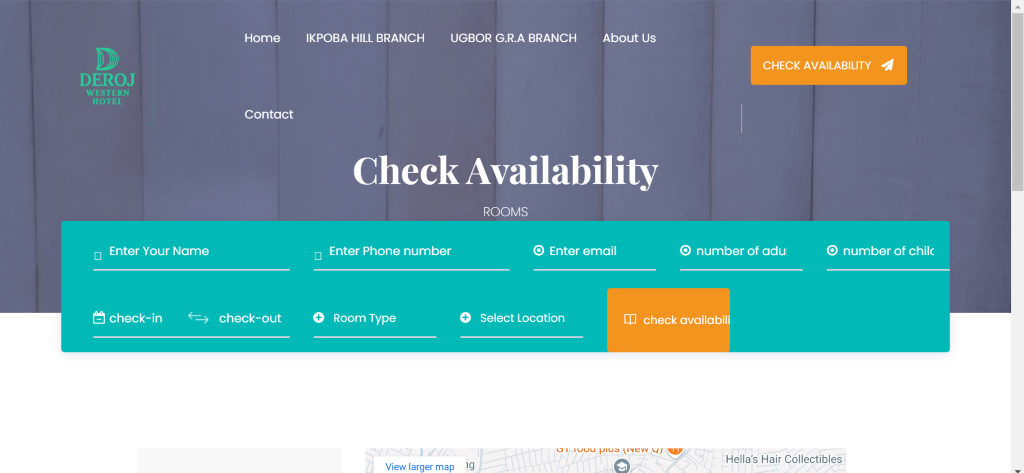Submit the form with check availability button
The height and width of the screenshot is (473, 1024).
pyautogui.click(x=668, y=320)
